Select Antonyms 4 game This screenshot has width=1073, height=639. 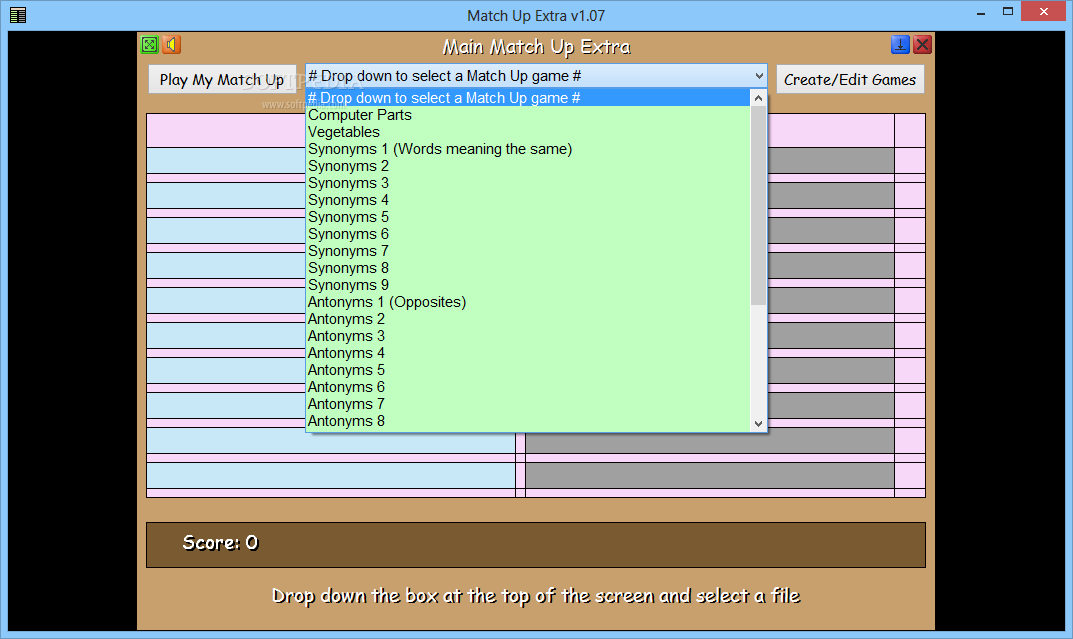528,353
